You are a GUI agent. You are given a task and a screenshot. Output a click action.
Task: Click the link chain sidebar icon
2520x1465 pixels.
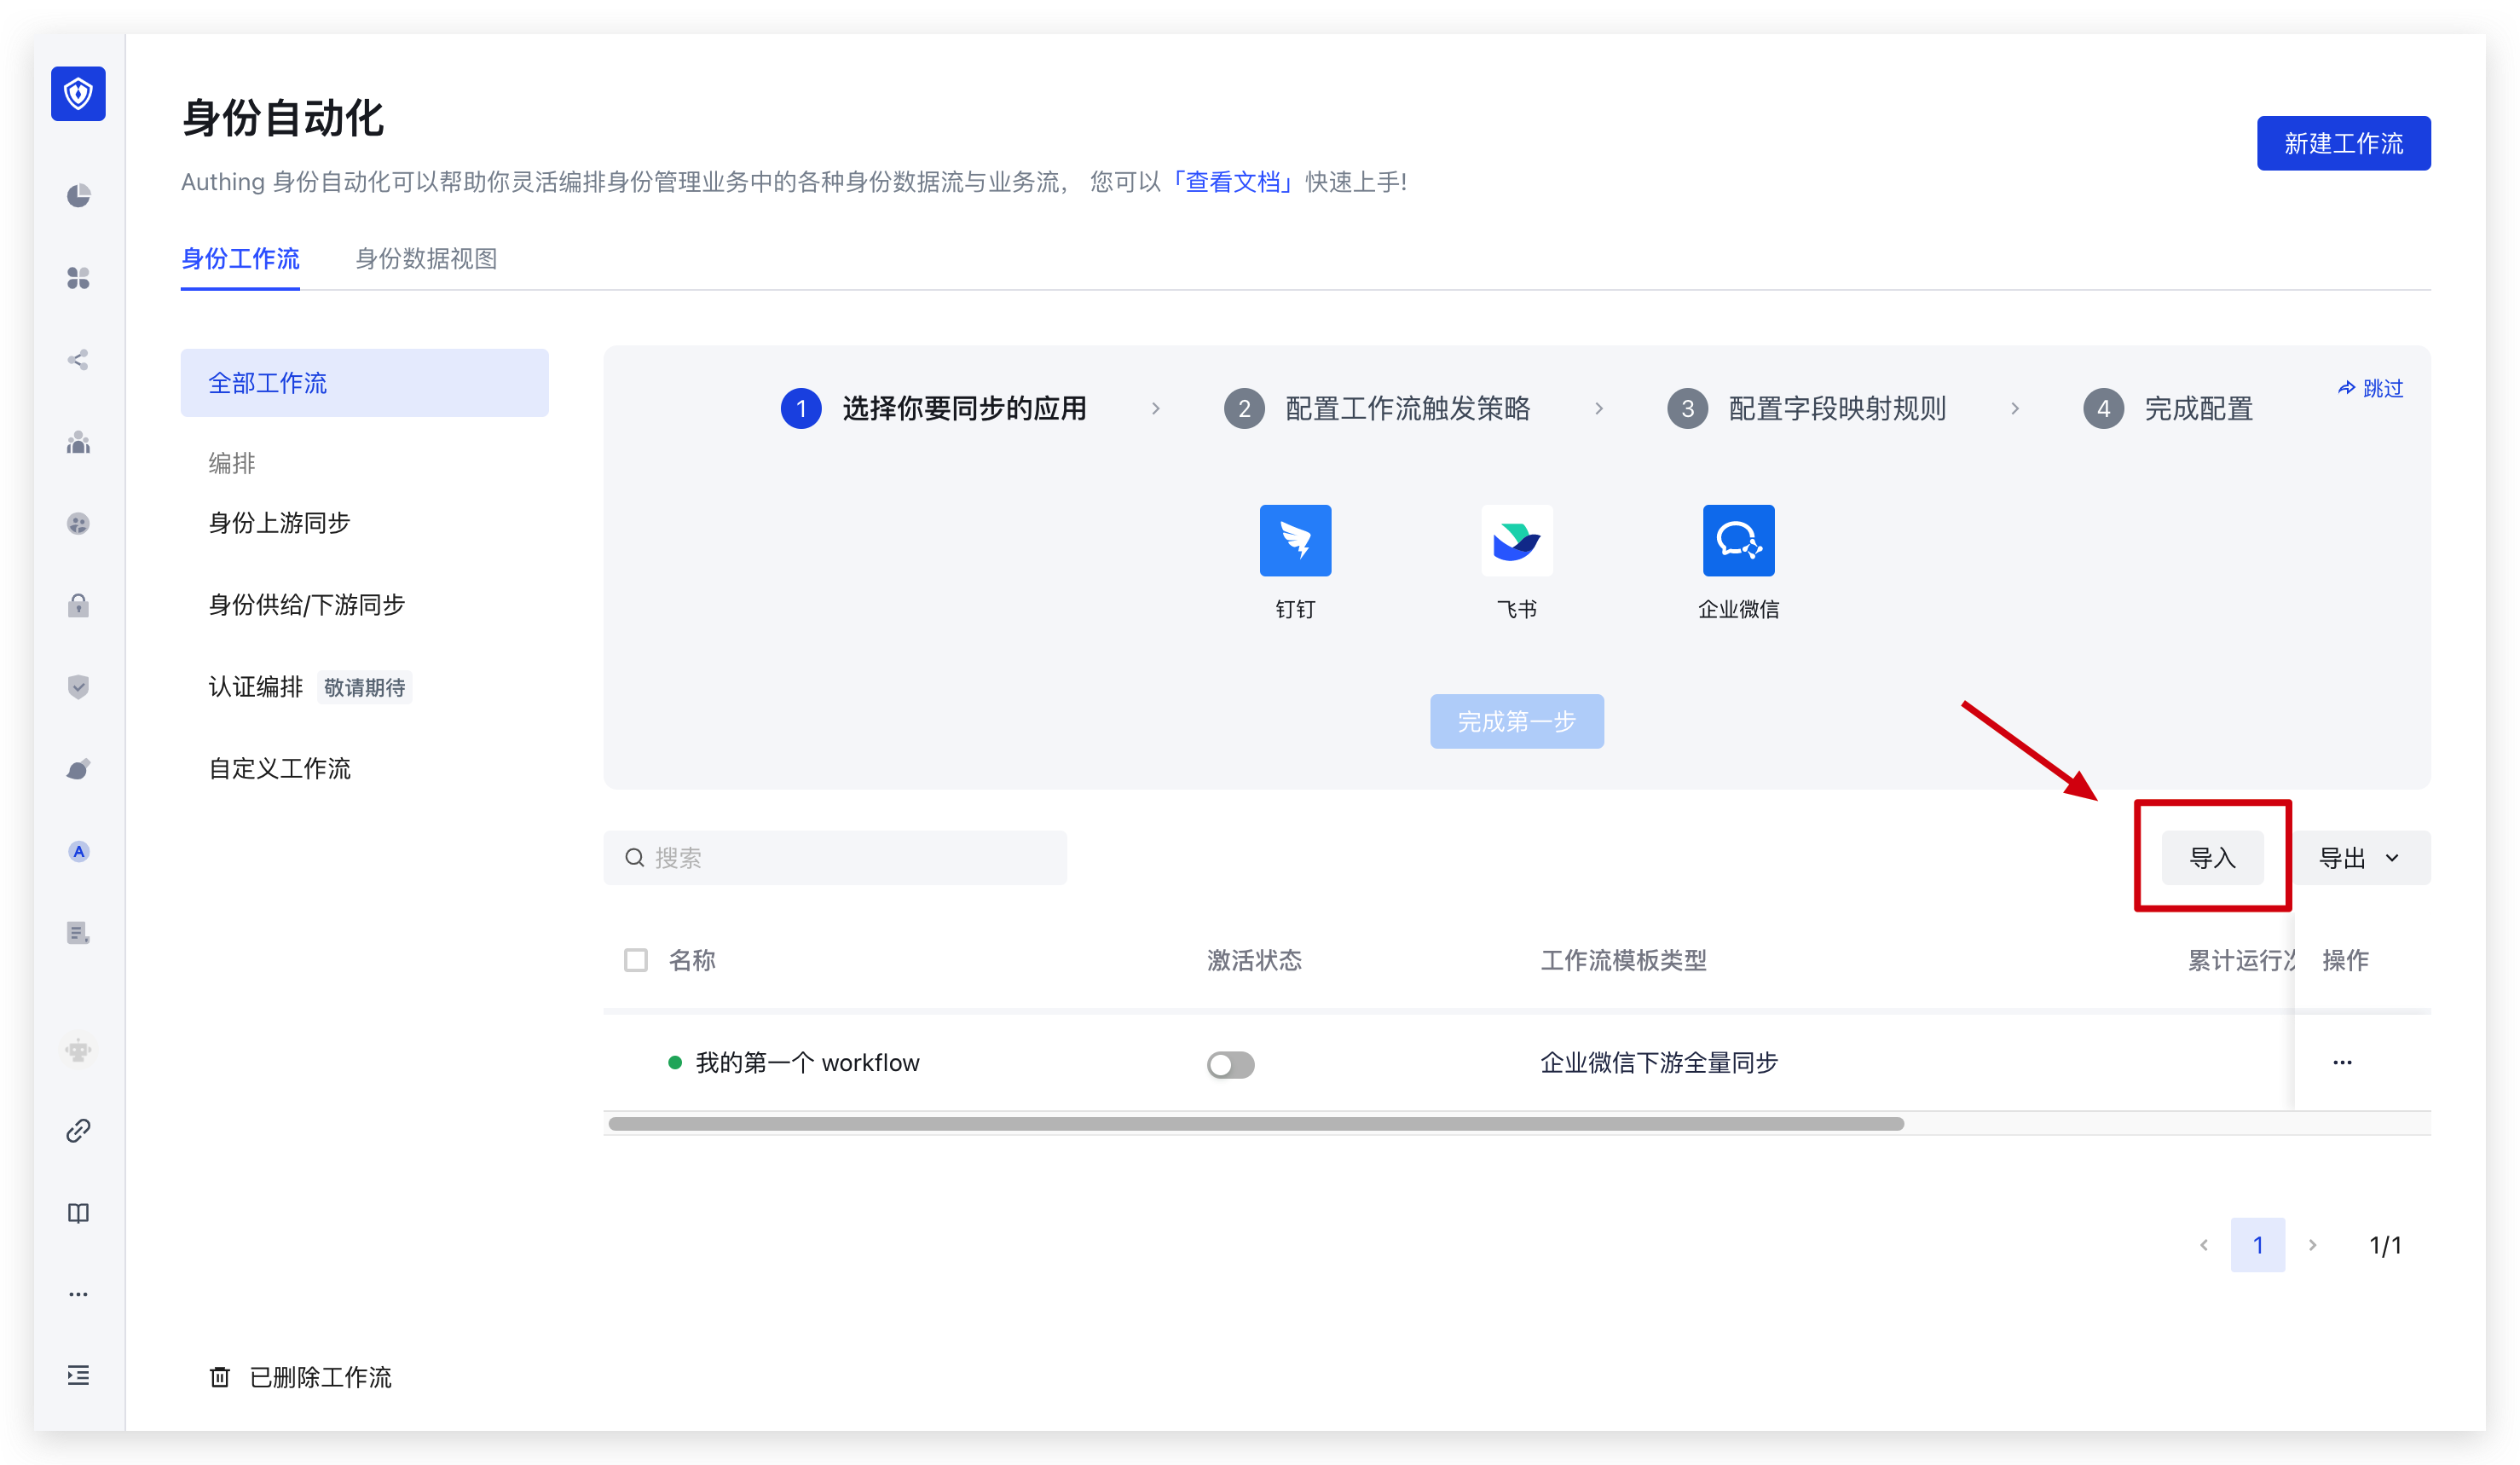tap(78, 1131)
